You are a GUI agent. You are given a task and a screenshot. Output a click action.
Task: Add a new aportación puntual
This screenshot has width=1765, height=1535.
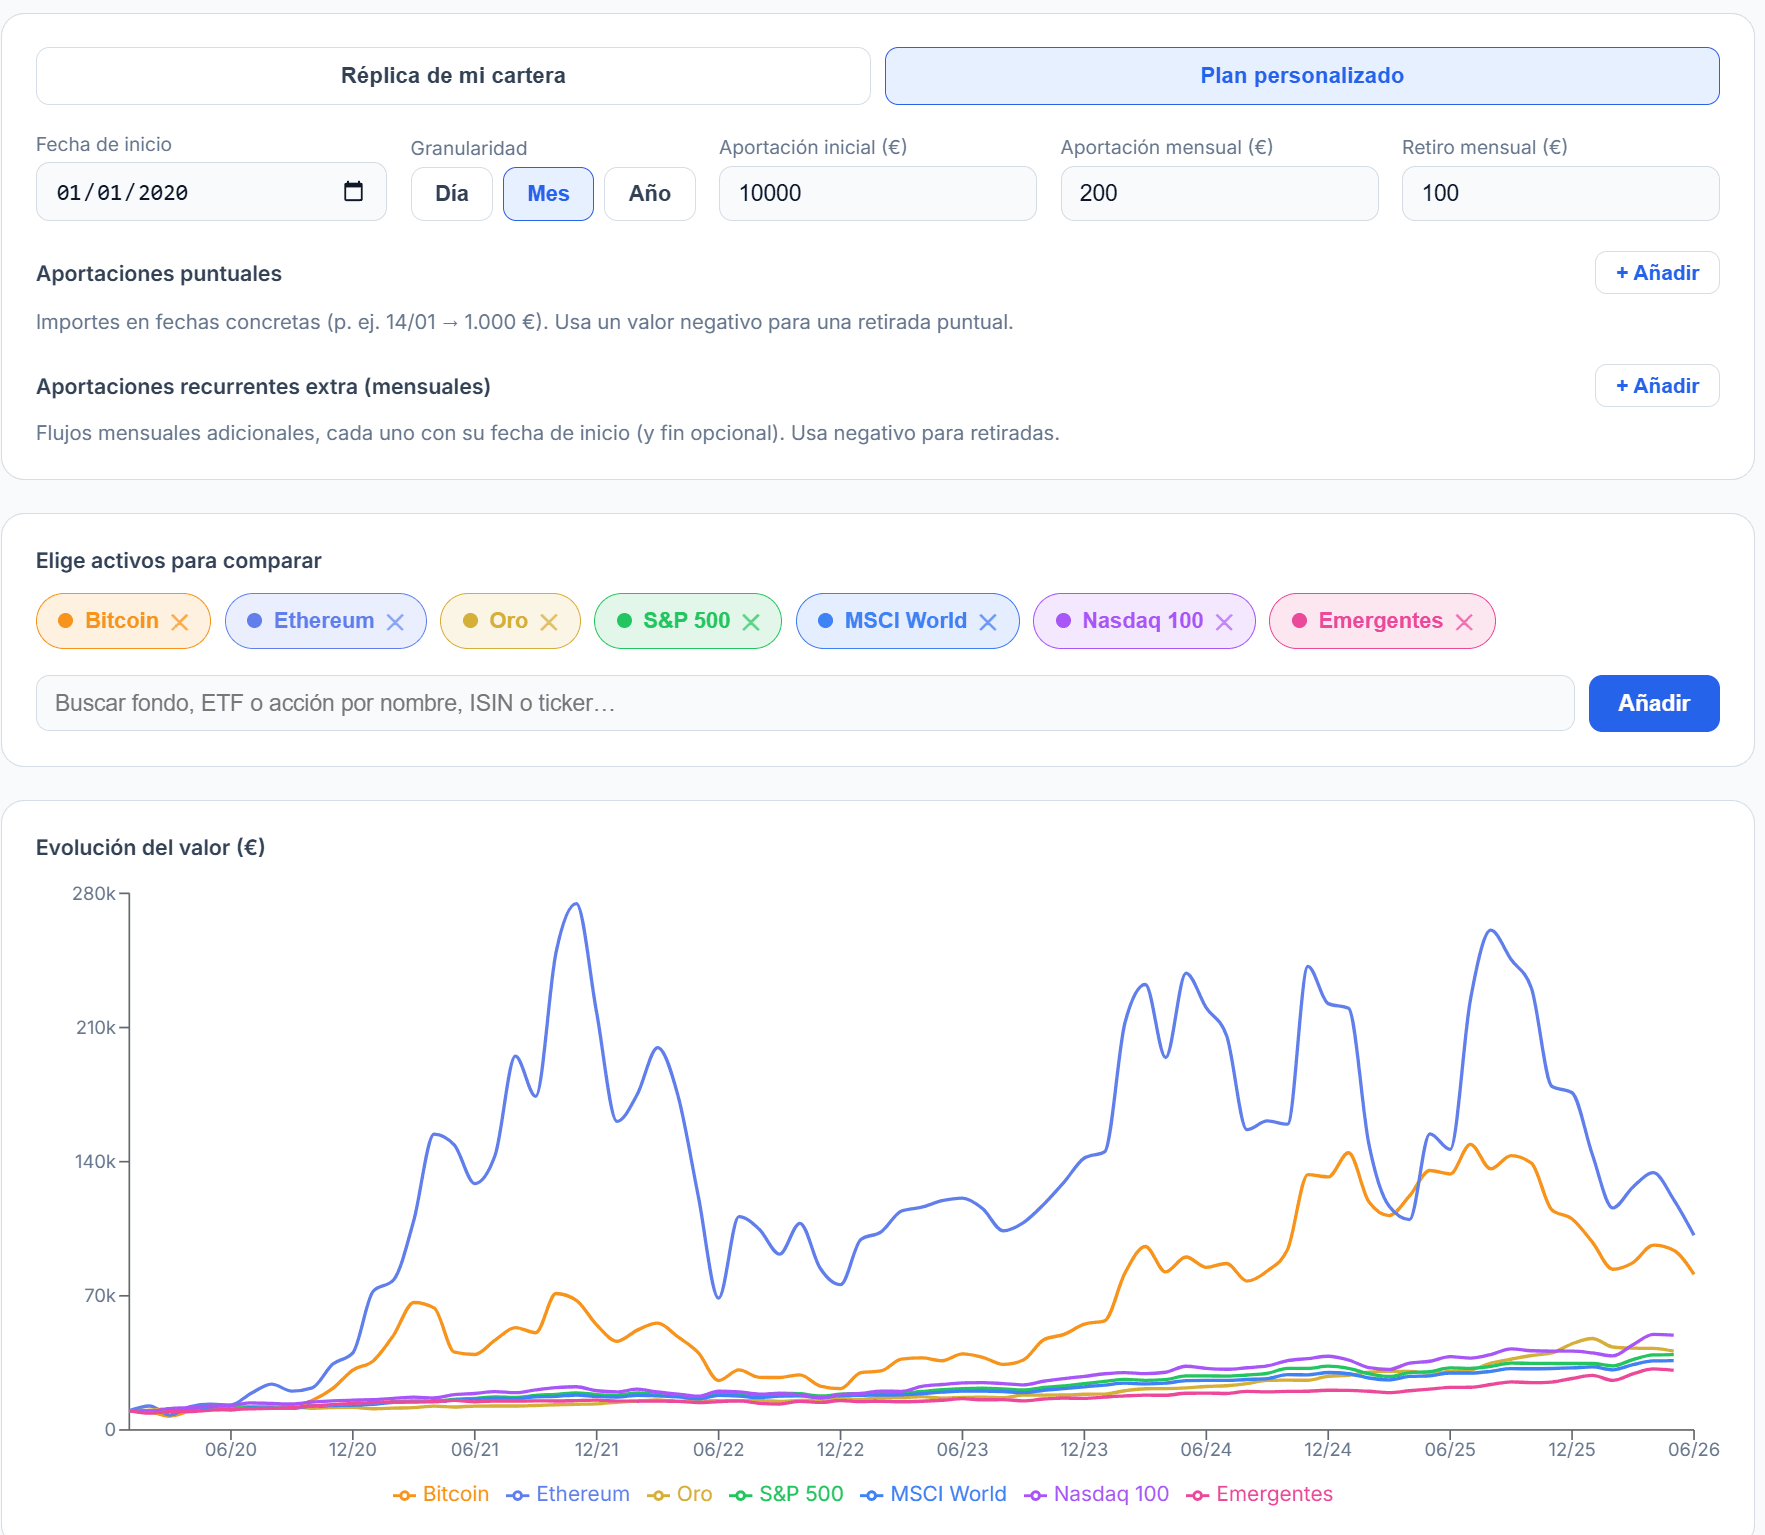click(x=1657, y=273)
